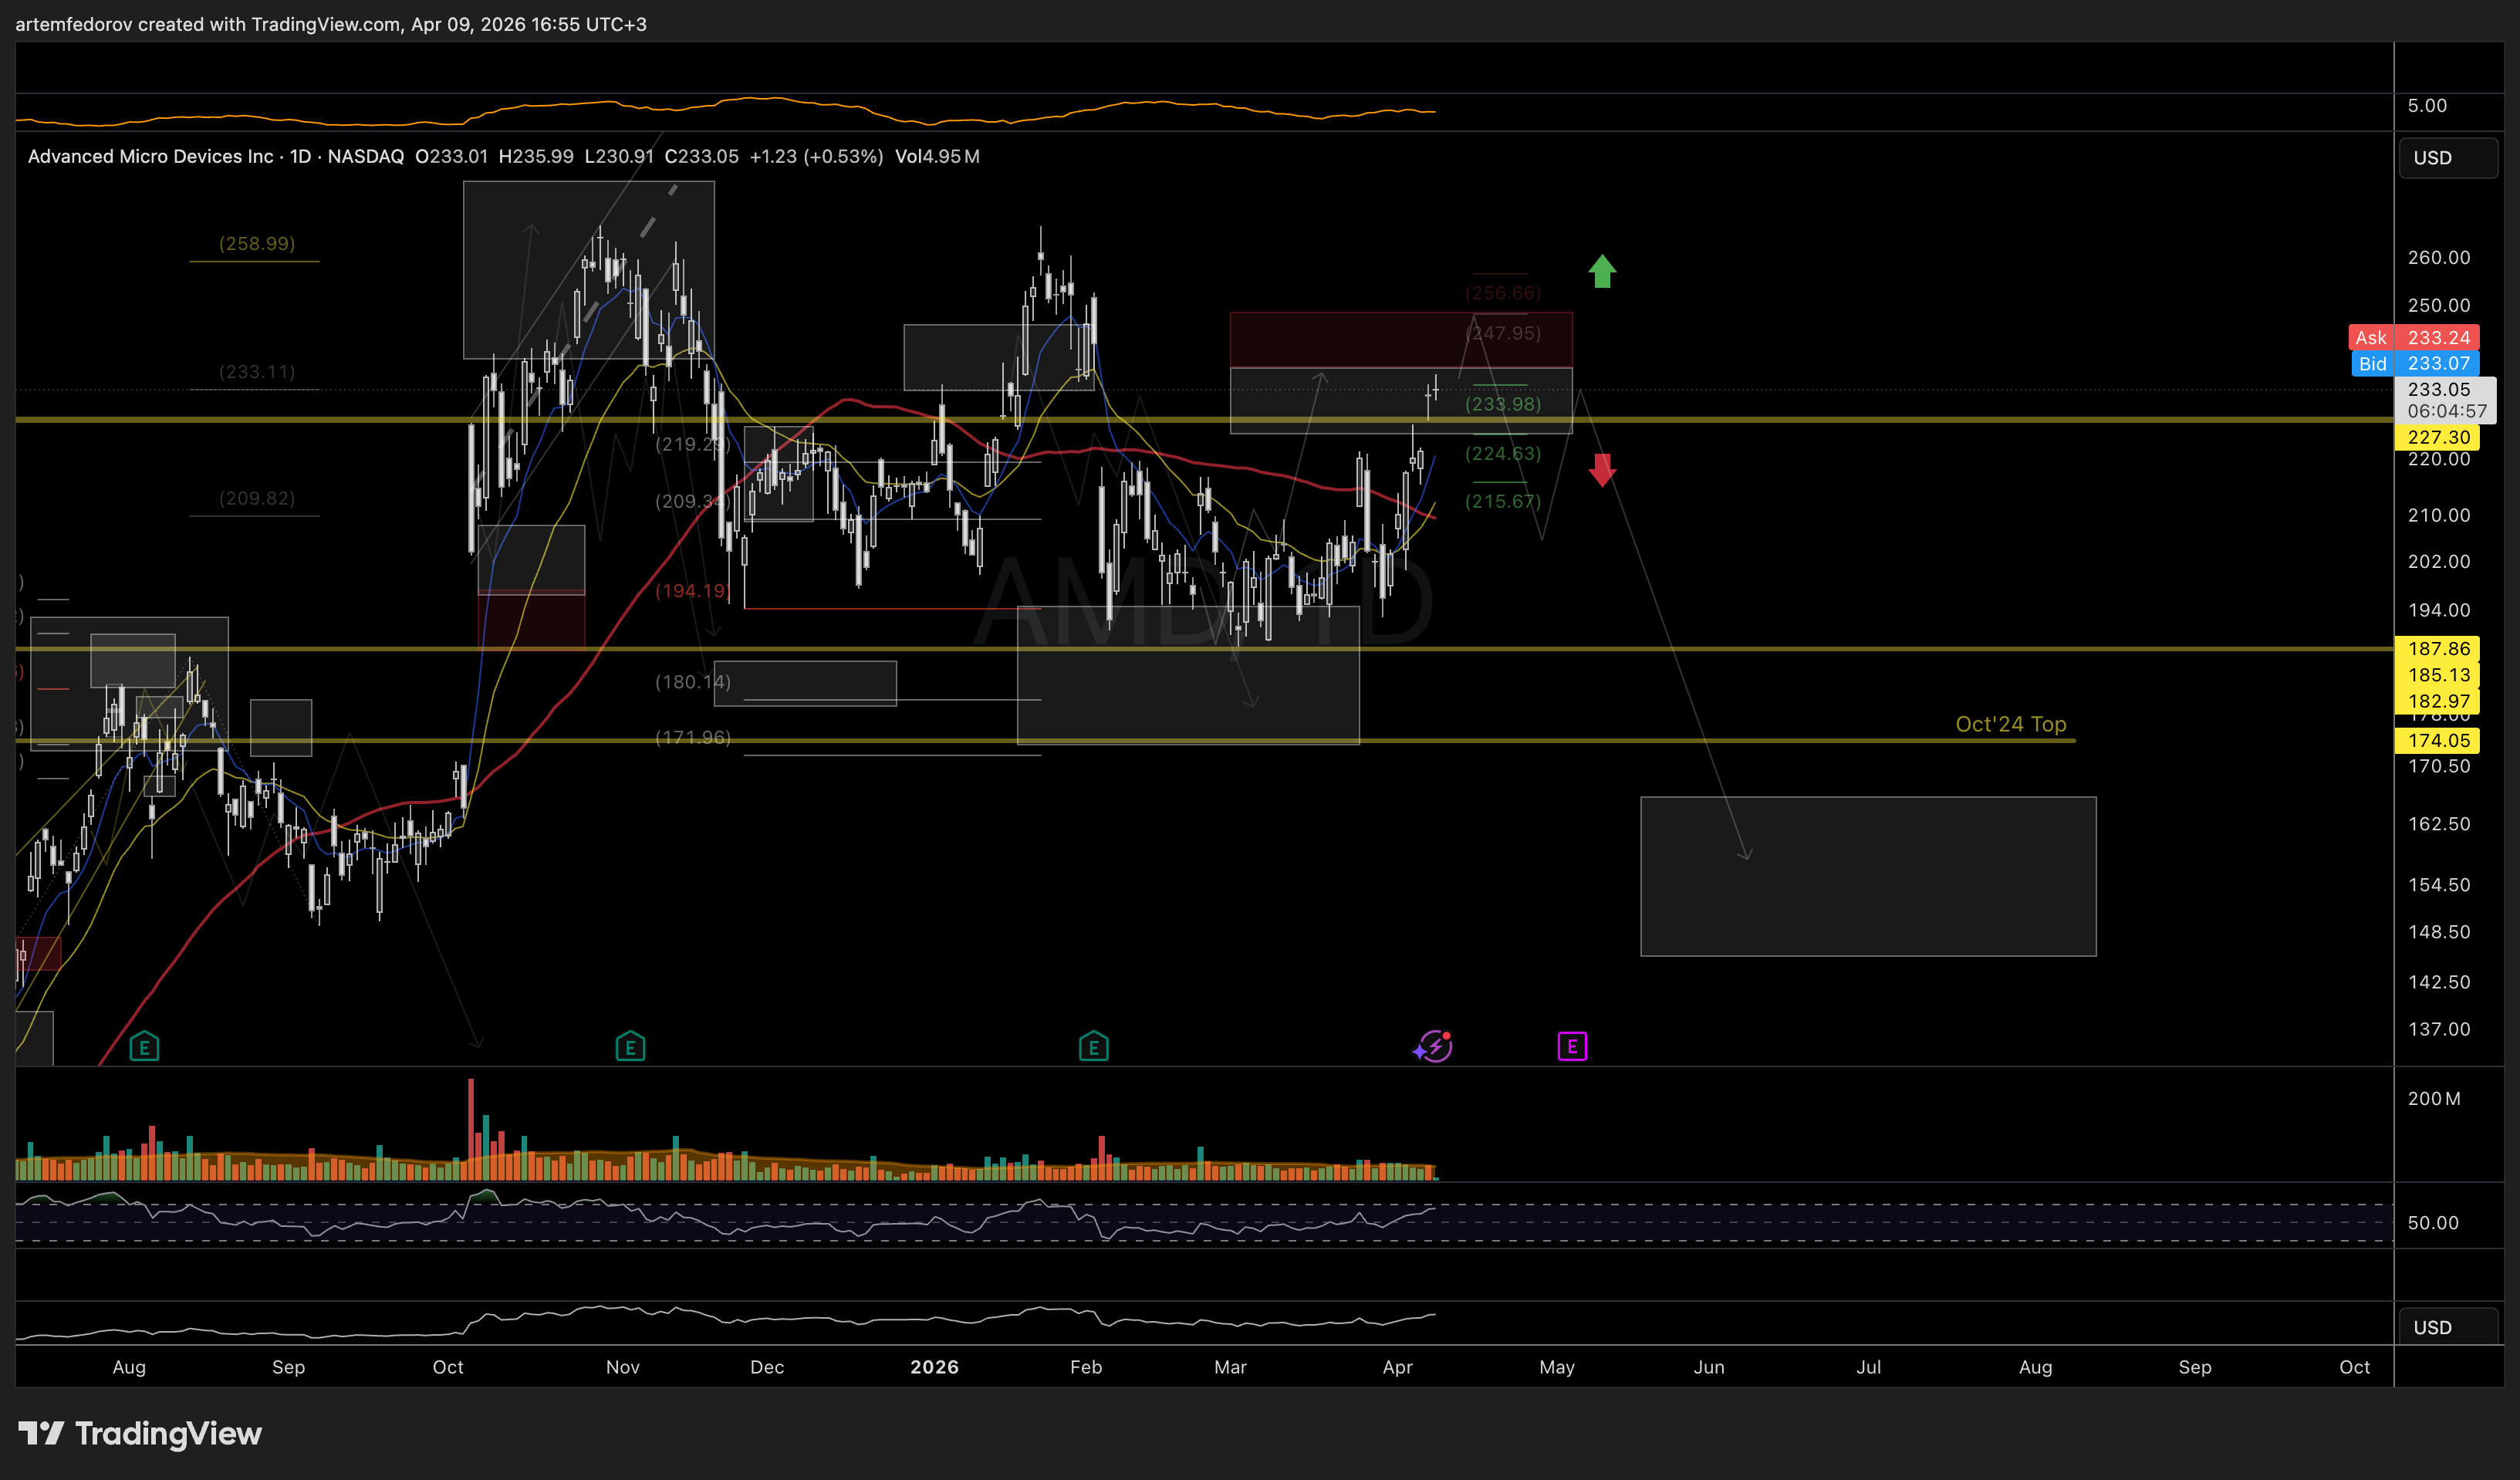
Task: Open the August earnings marker icon
Action: [x=144, y=1047]
